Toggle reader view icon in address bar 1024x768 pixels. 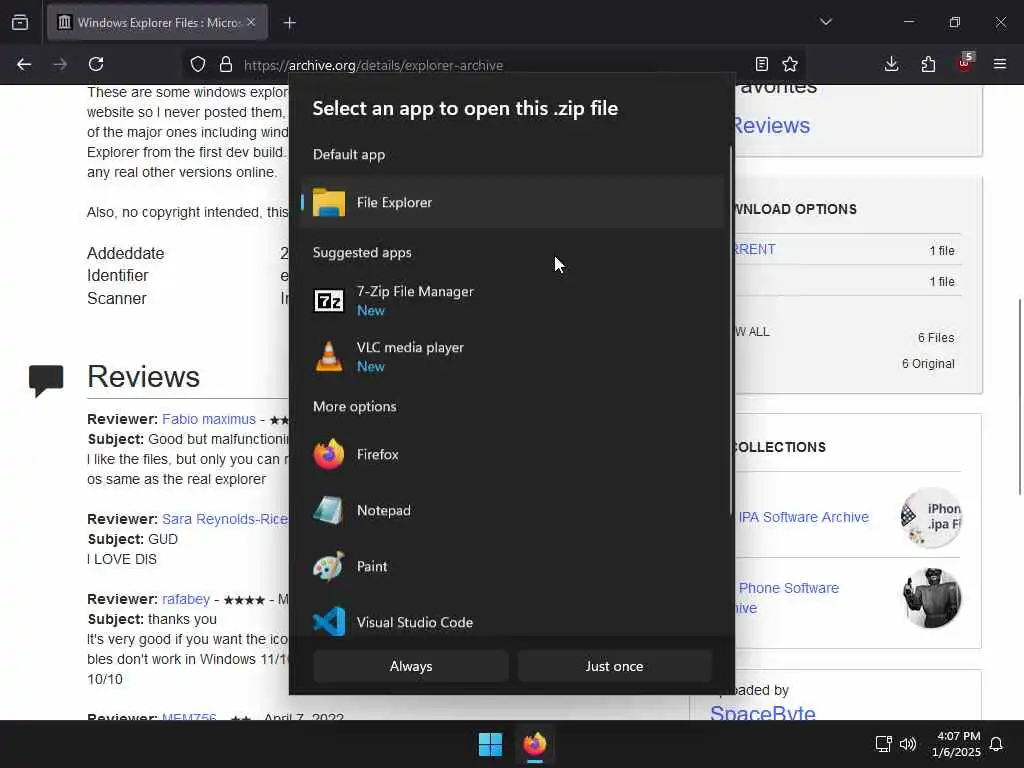pyautogui.click(x=761, y=64)
